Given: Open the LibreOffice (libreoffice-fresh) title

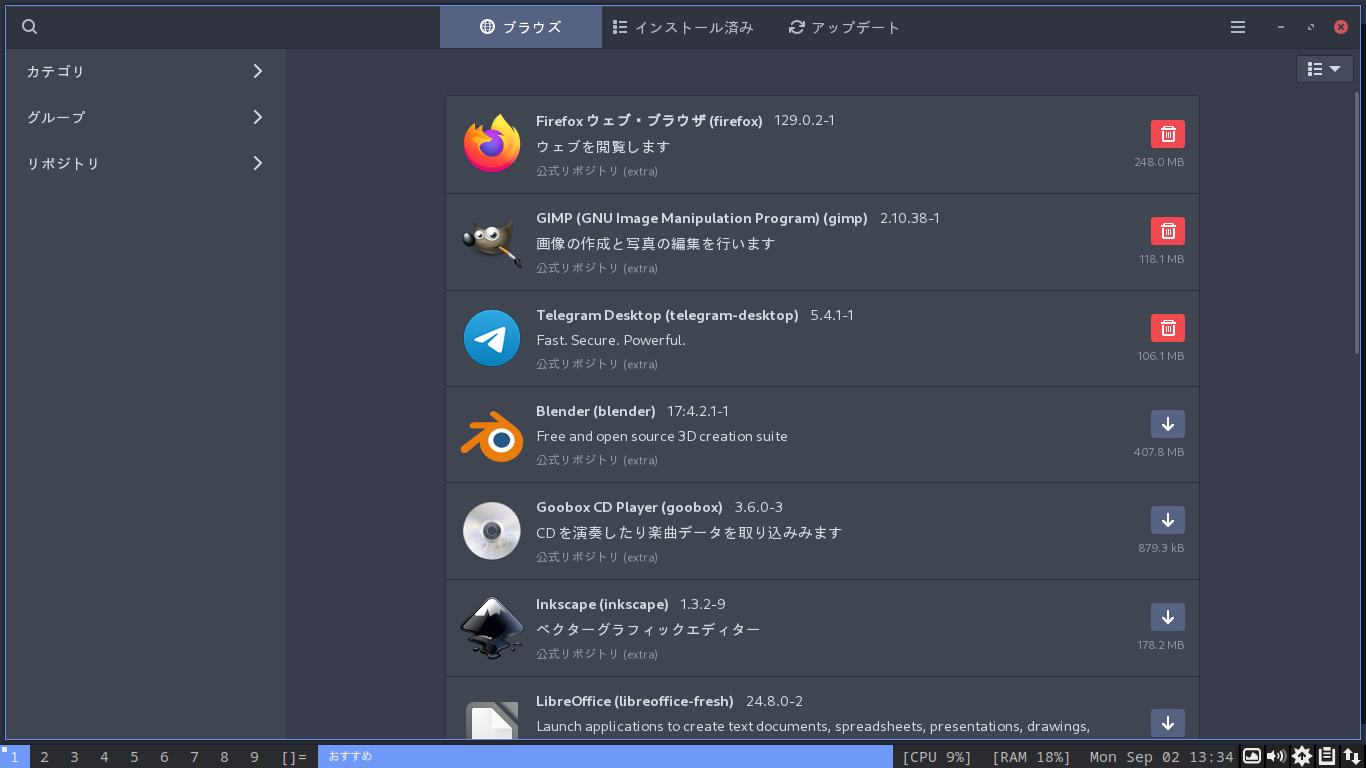Looking at the screenshot, I should [635, 701].
